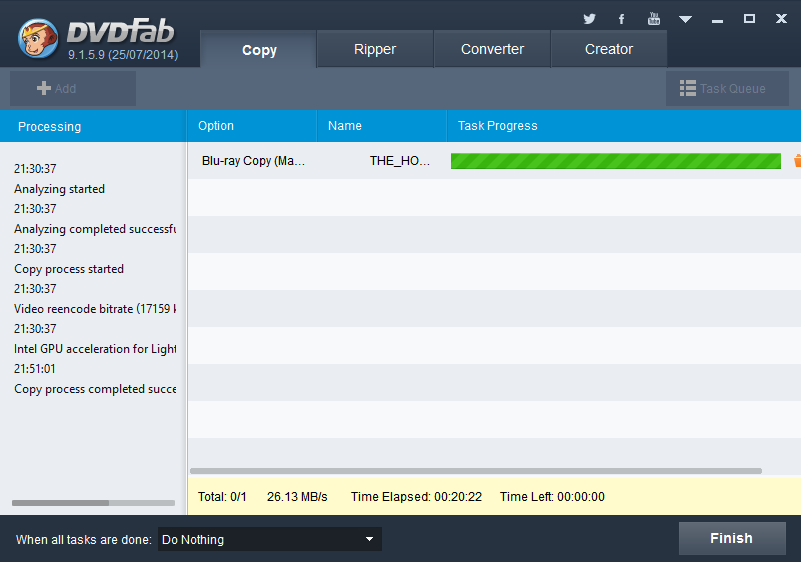Maximize the DVDFab window

point(749,19)
